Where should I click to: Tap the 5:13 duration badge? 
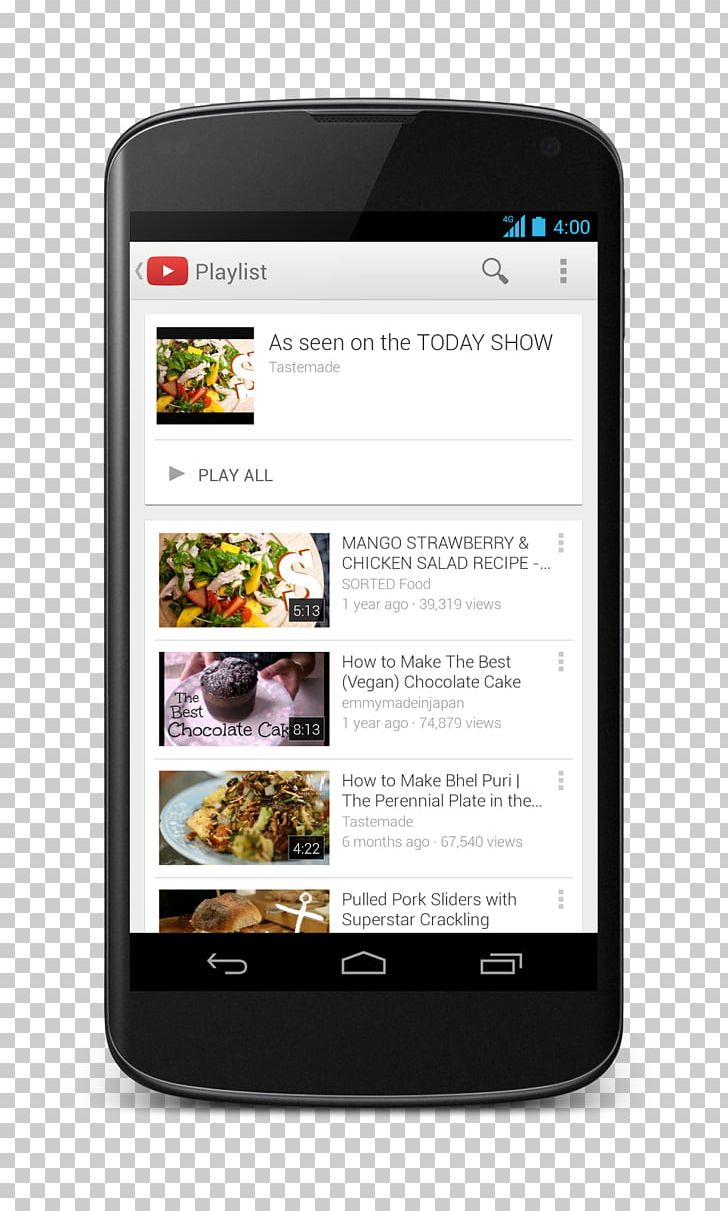[x=306, y=610]
